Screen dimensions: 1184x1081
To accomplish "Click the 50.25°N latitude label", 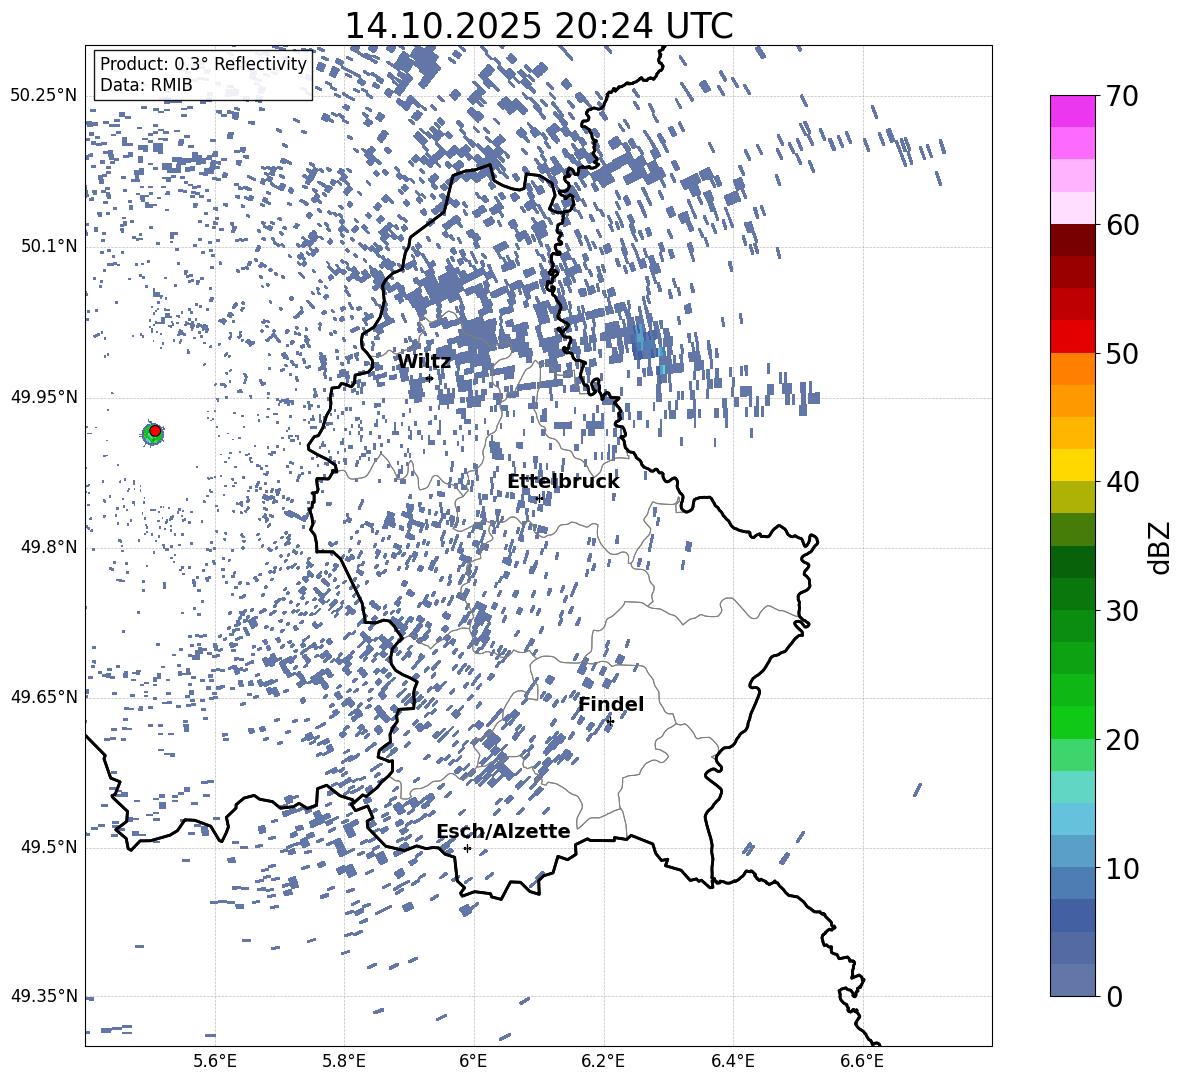I will pyautogui.click(x=44, y=96).
